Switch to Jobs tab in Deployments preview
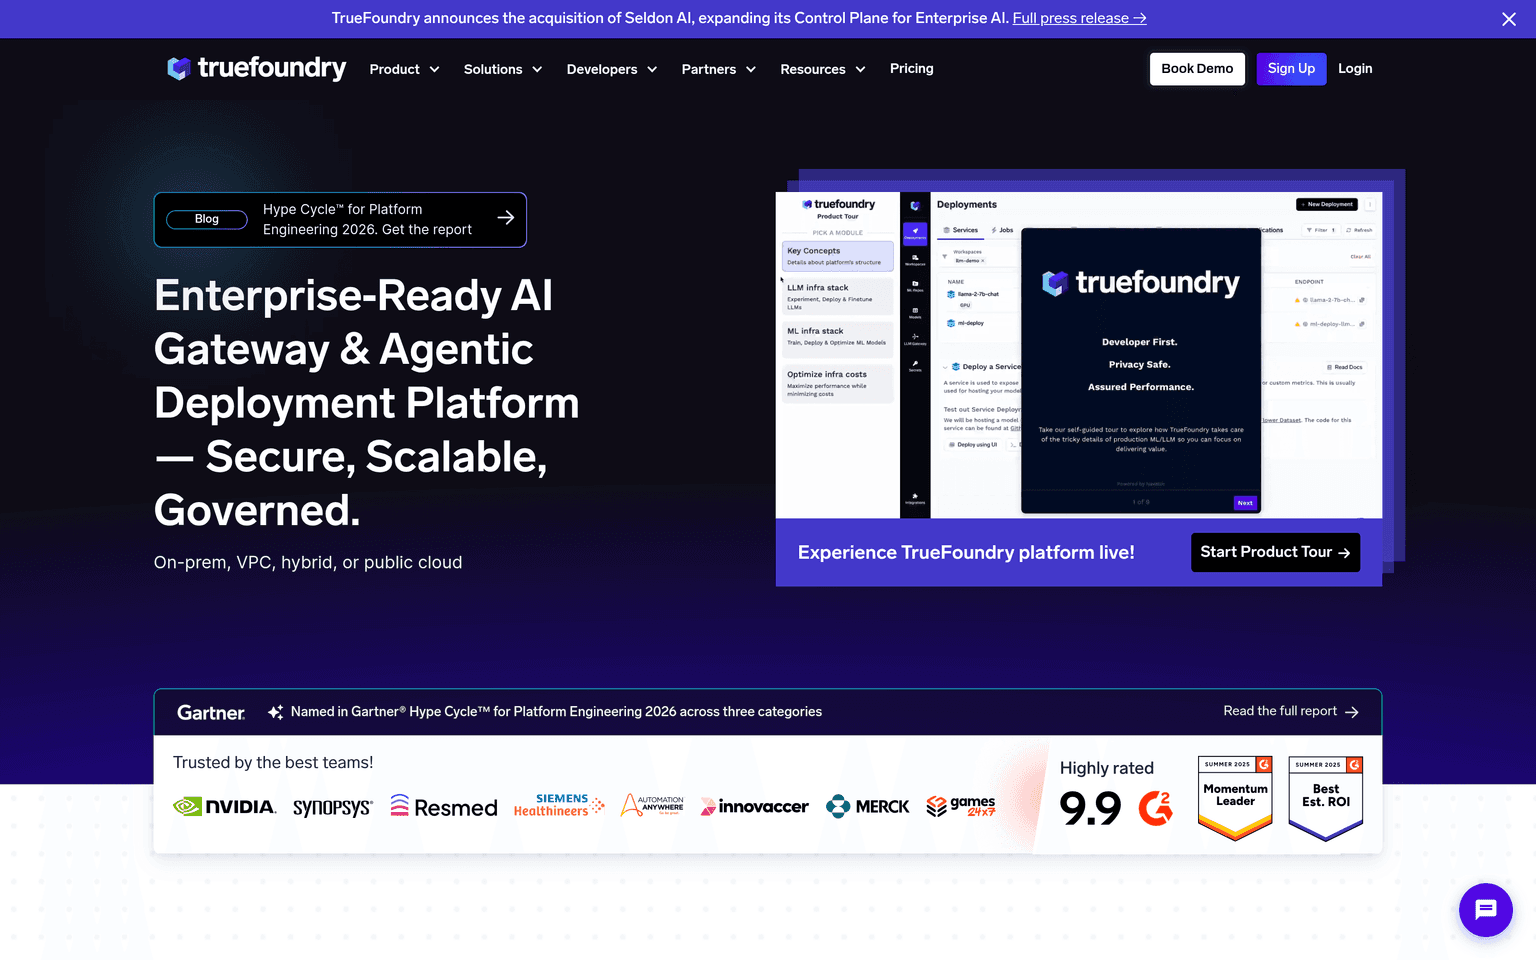Viewport: 1536px width, 960px height. (x=1002, y=230)
